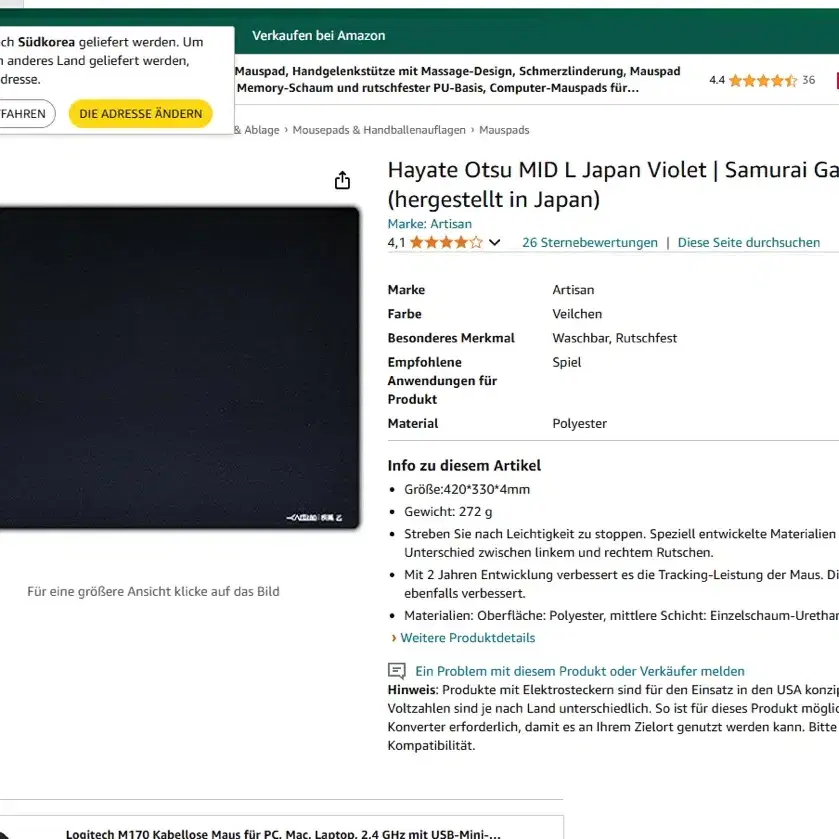The image size is (839, 839).
Task: Click the 4,1 star rating stars
Action: [446, 242]
